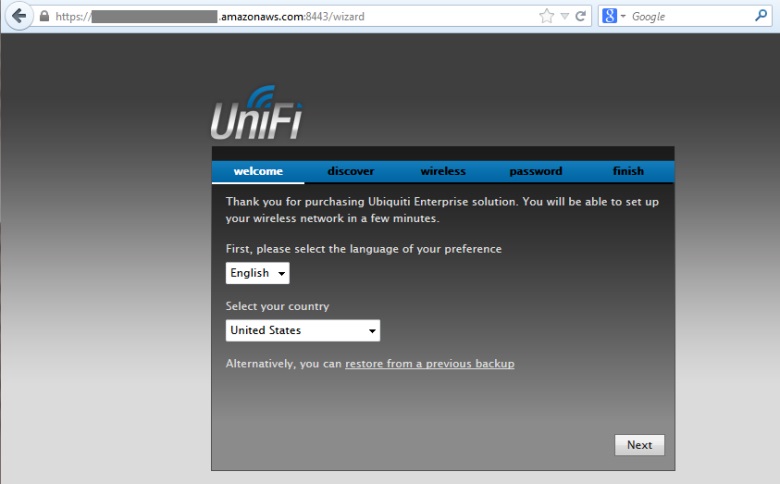Click the browser back arrow button
This screenshot has height=484, width=780.
[18, 16]
